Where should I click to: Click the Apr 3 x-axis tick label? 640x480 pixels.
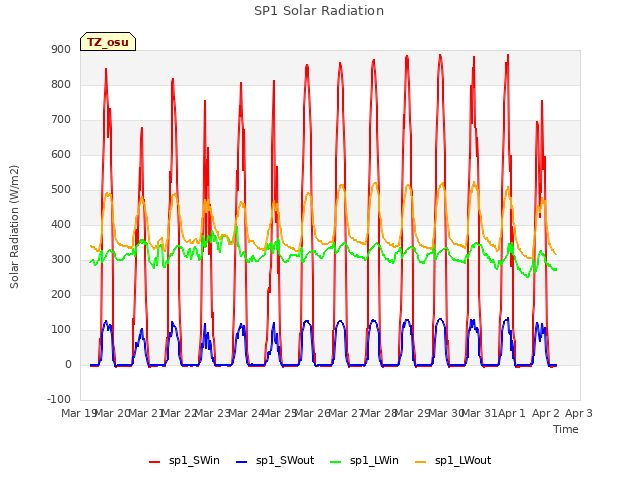[x=579, y=413]
